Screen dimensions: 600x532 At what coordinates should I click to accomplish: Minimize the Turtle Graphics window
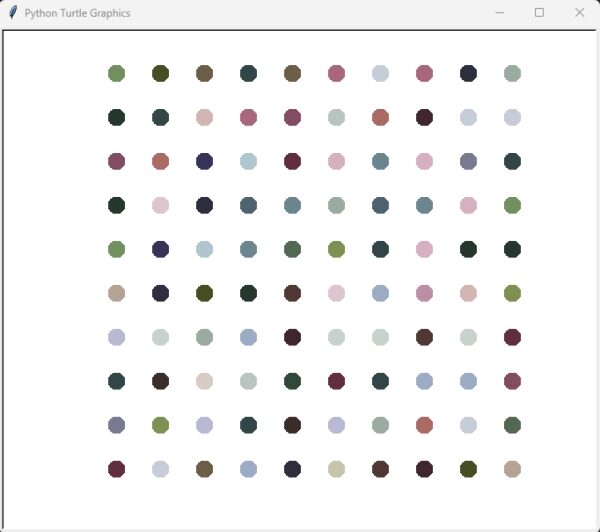[499, 13]
